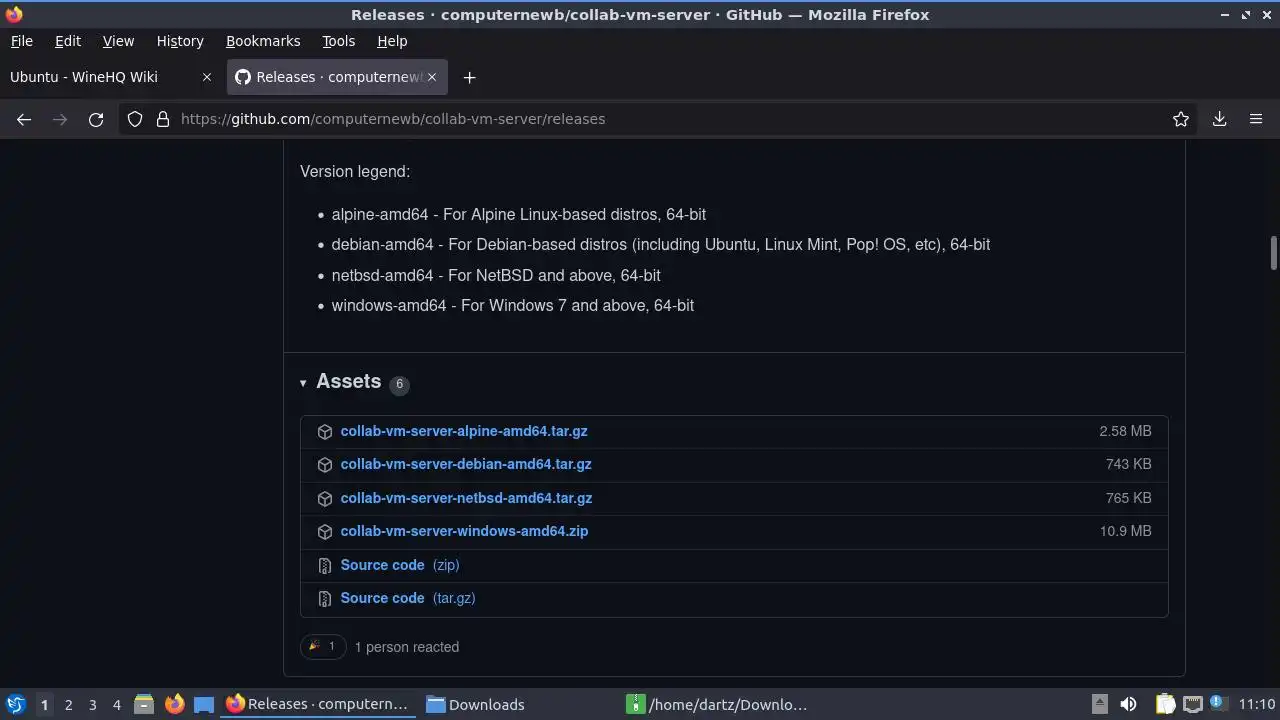Close the Releases GitHub tab
The width and height of the screenshot is (1280, 720).
point(432,77)
